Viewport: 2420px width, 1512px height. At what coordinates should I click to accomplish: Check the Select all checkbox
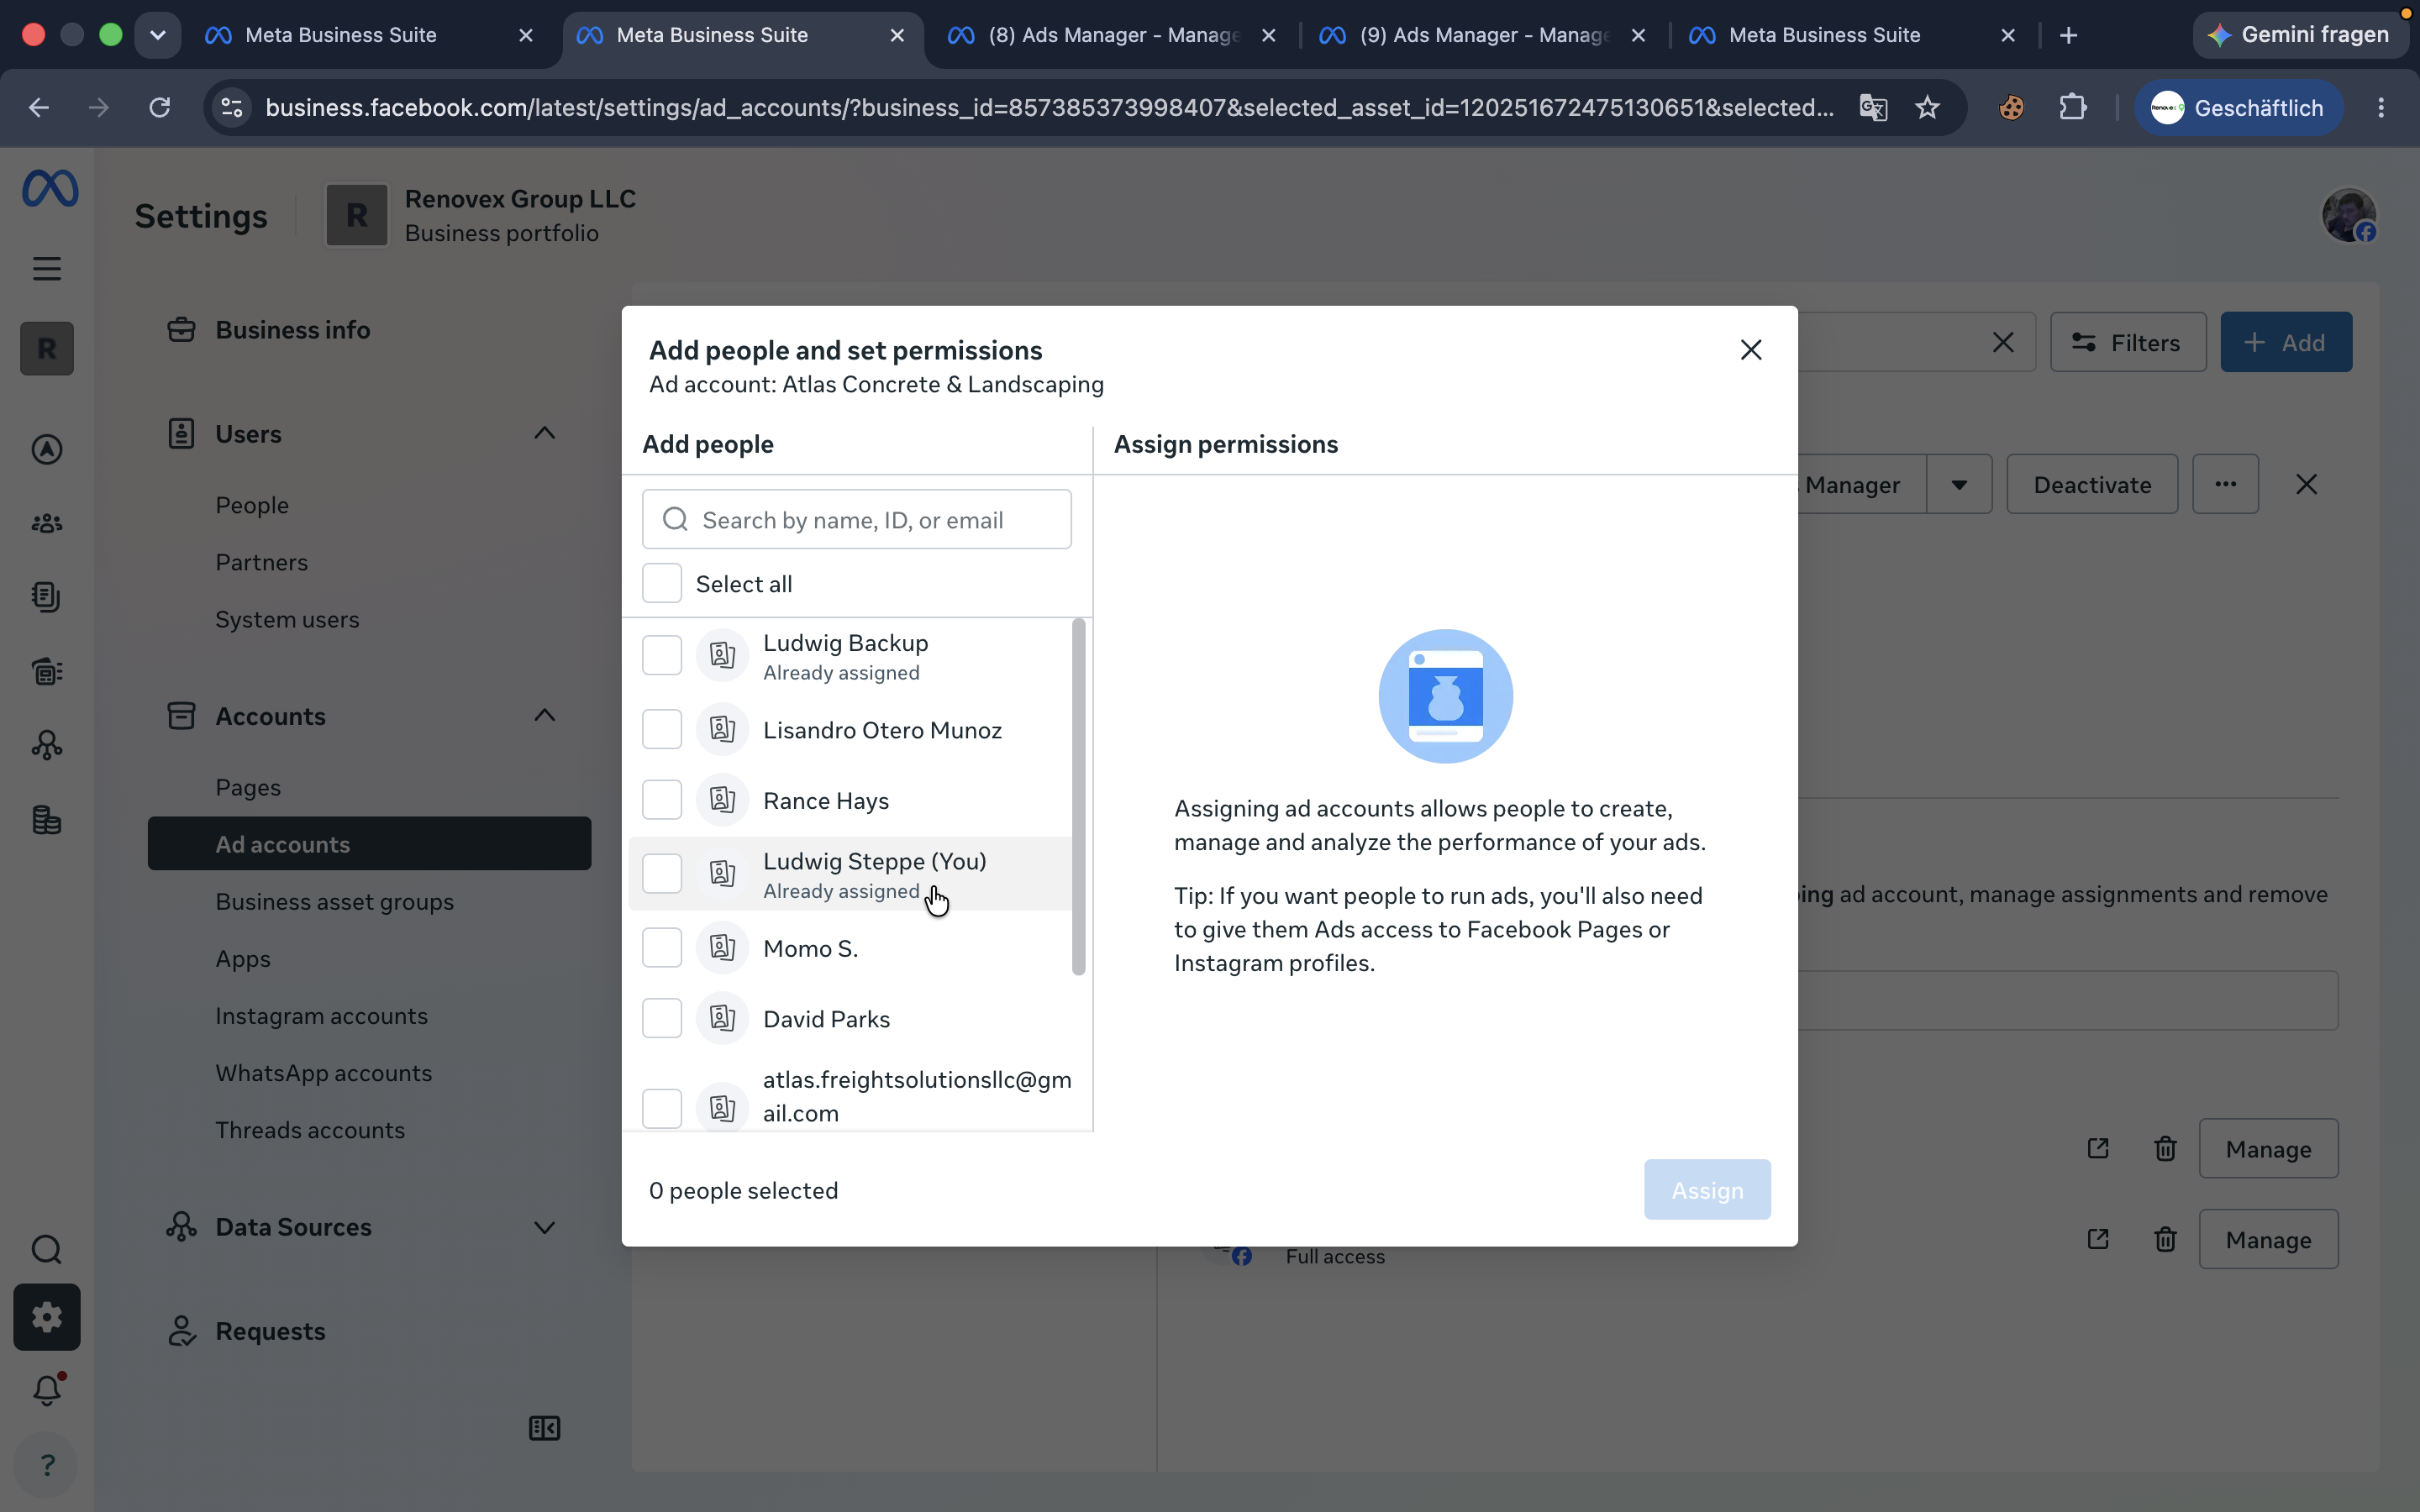(661, 583)
